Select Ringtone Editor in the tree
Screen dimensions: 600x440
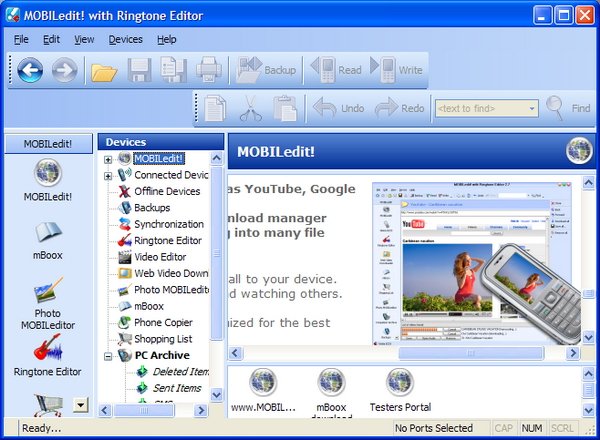pos(168,241)
